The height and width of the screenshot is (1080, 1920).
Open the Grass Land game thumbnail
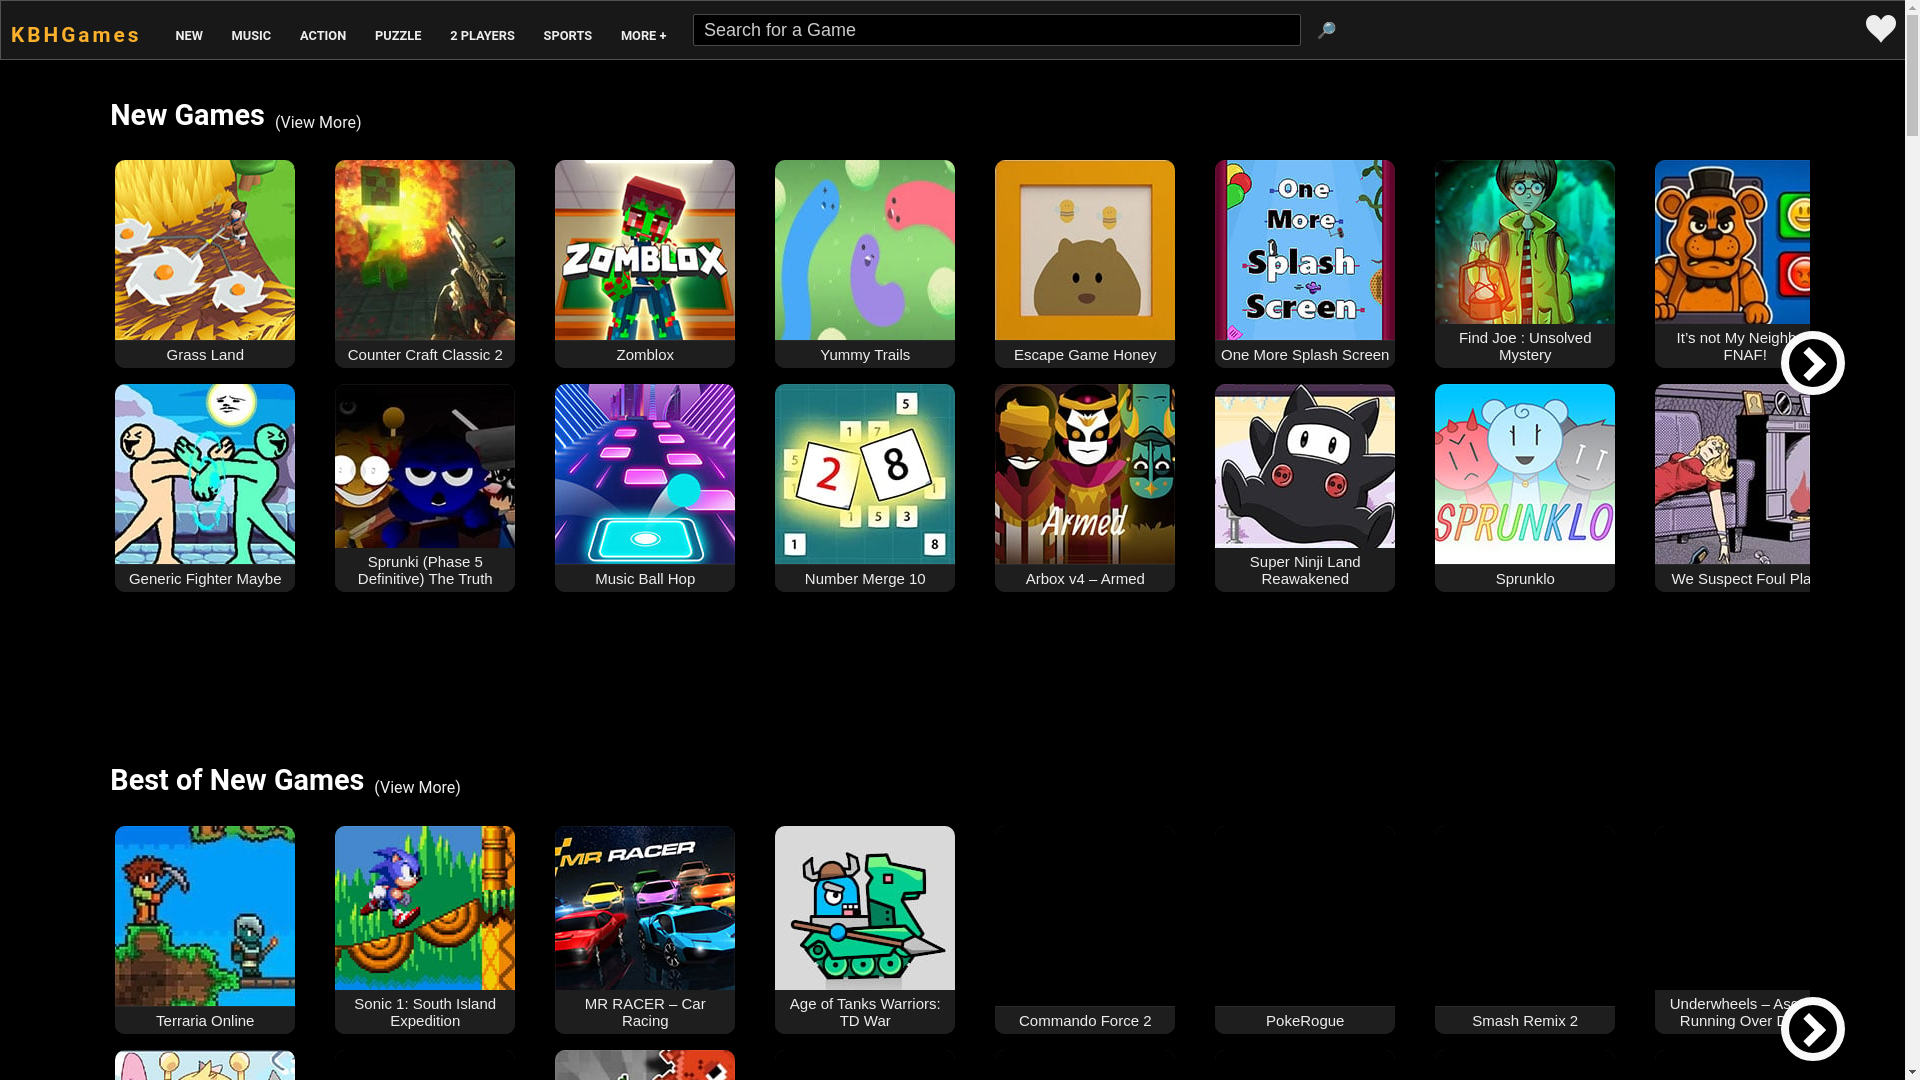[x=205, y=250]
